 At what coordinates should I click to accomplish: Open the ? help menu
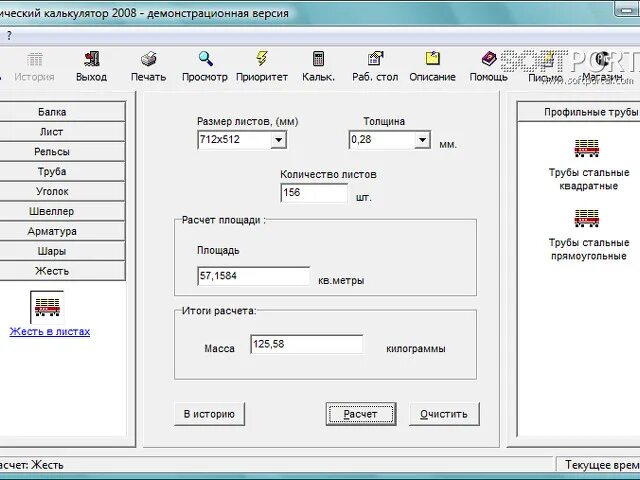coord(9,36)
